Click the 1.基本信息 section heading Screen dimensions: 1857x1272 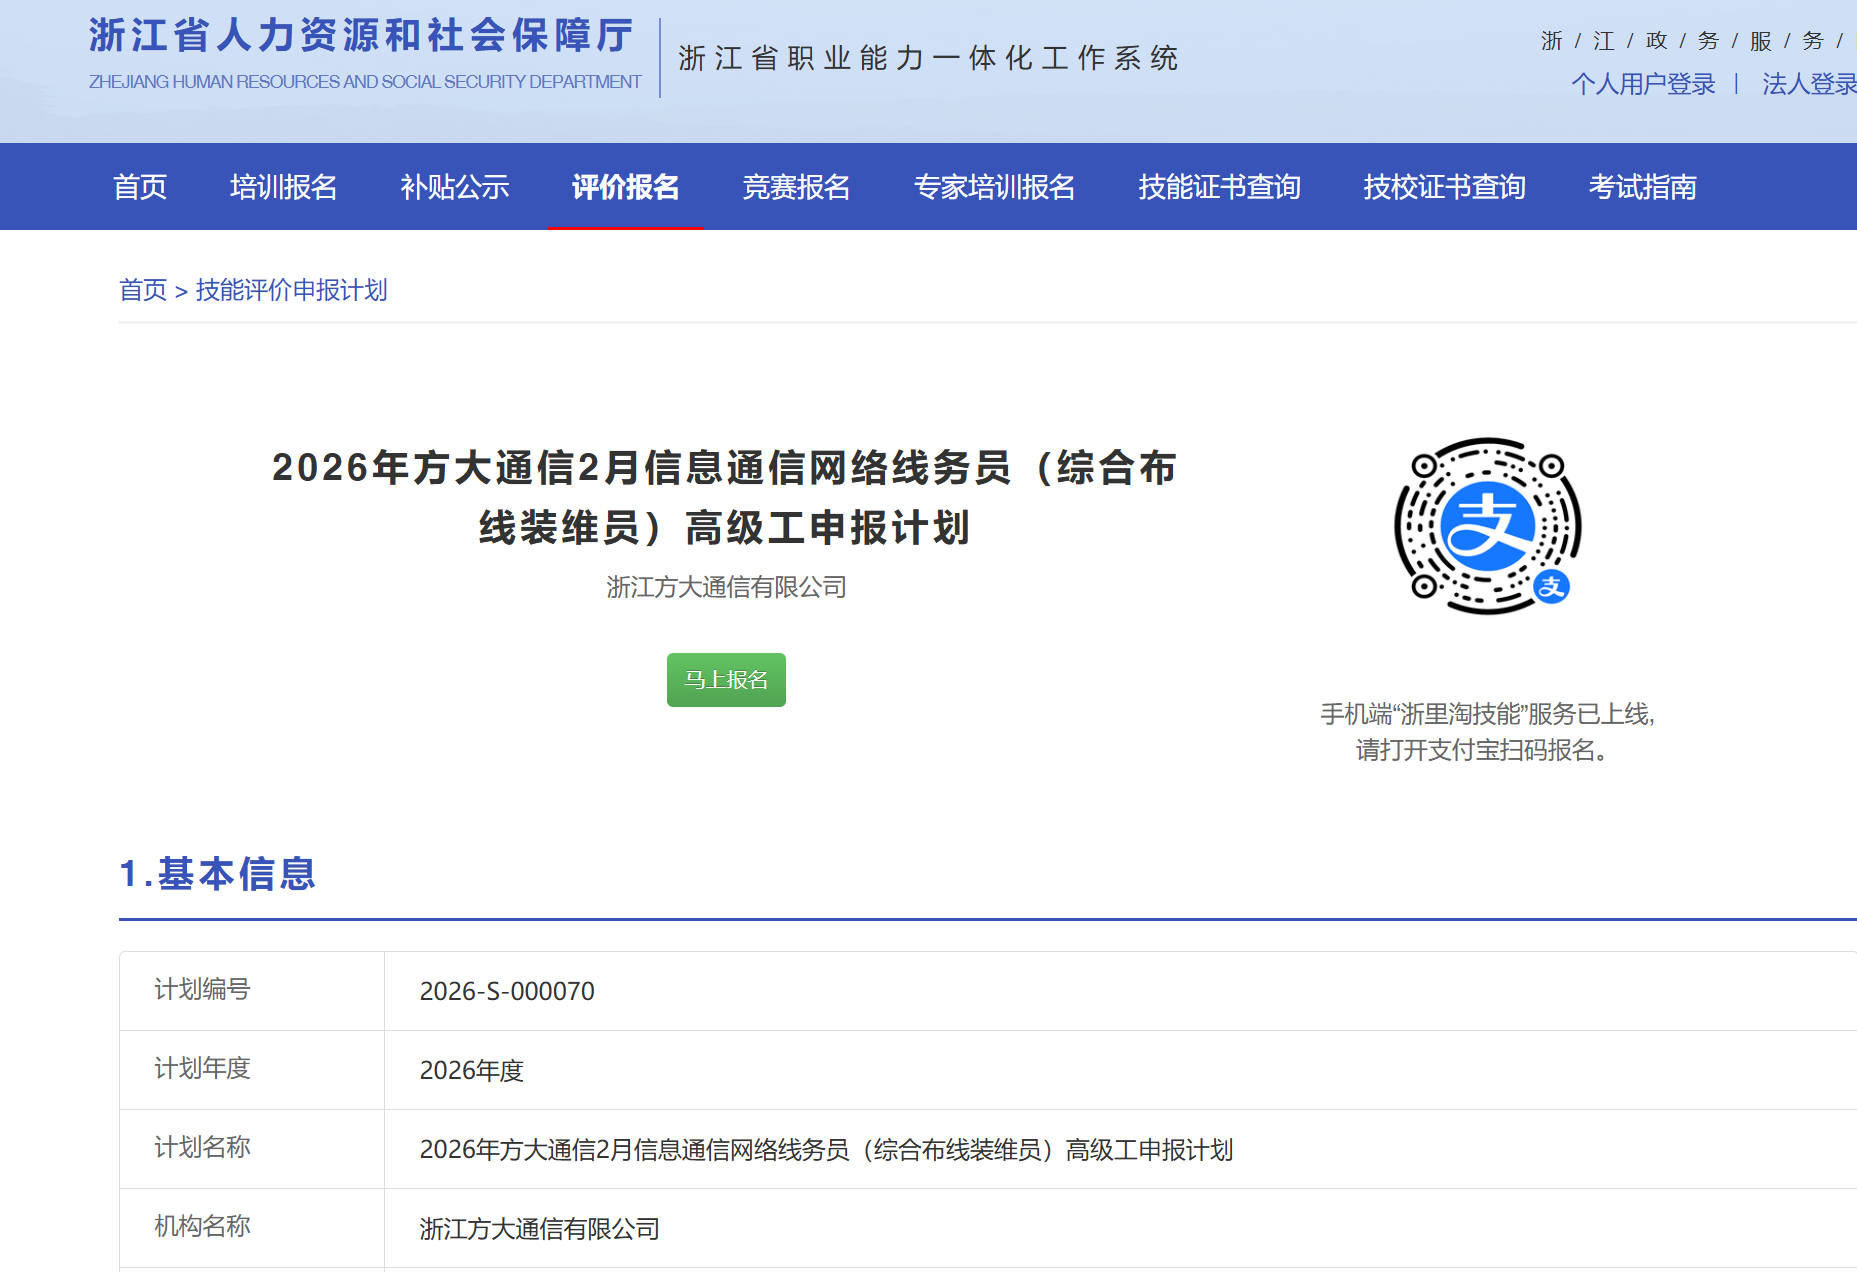coord(217,874)
